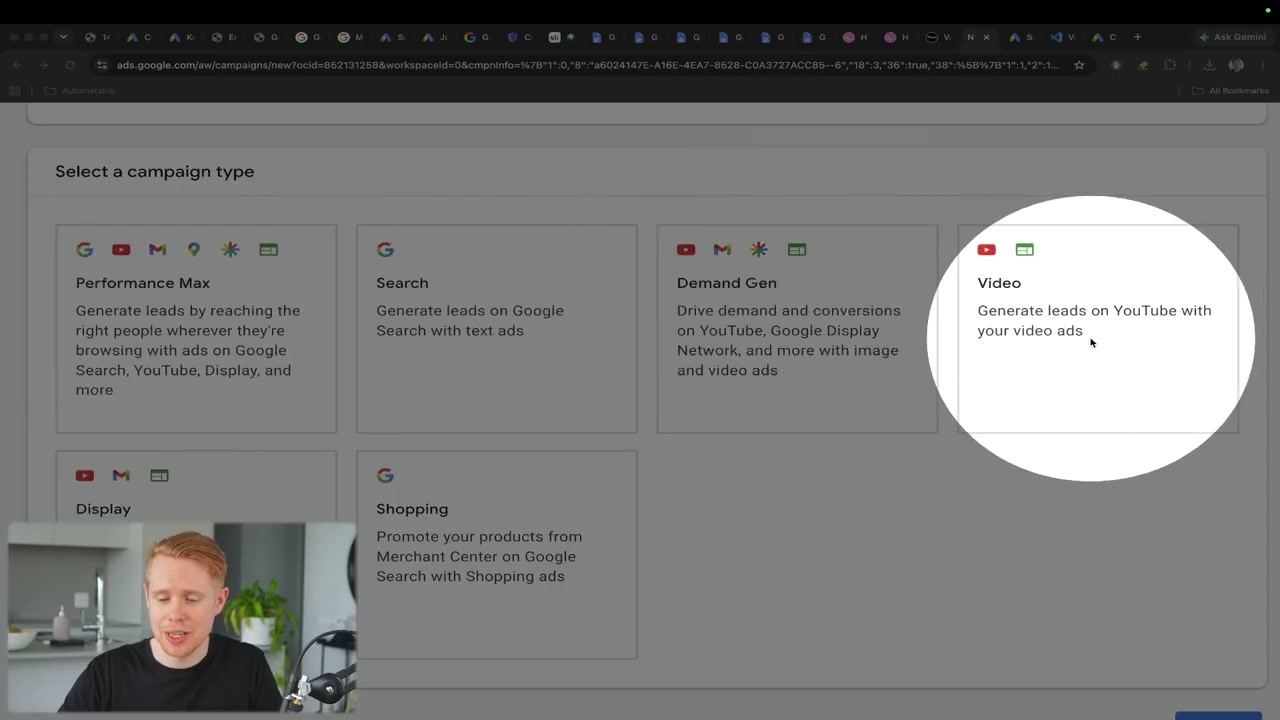Select the Video campaign type
Screen dimensions: 1280x720
coord(1098,329)
